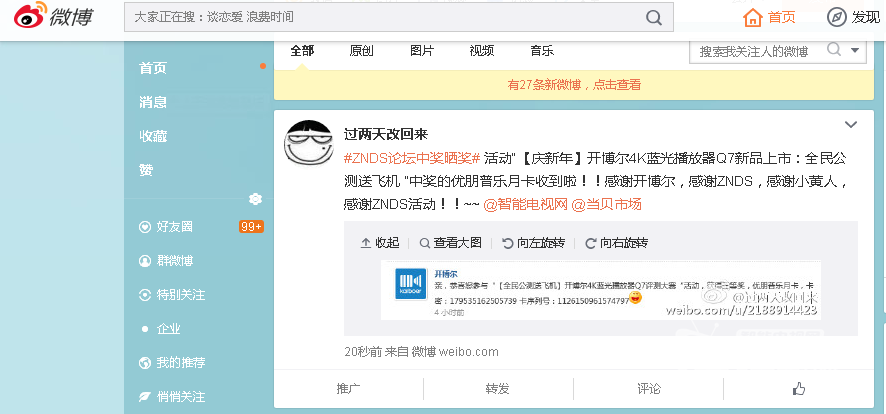Click the Weibo logo
Viewport: 886px width, 414px height.
click(54, 15)
